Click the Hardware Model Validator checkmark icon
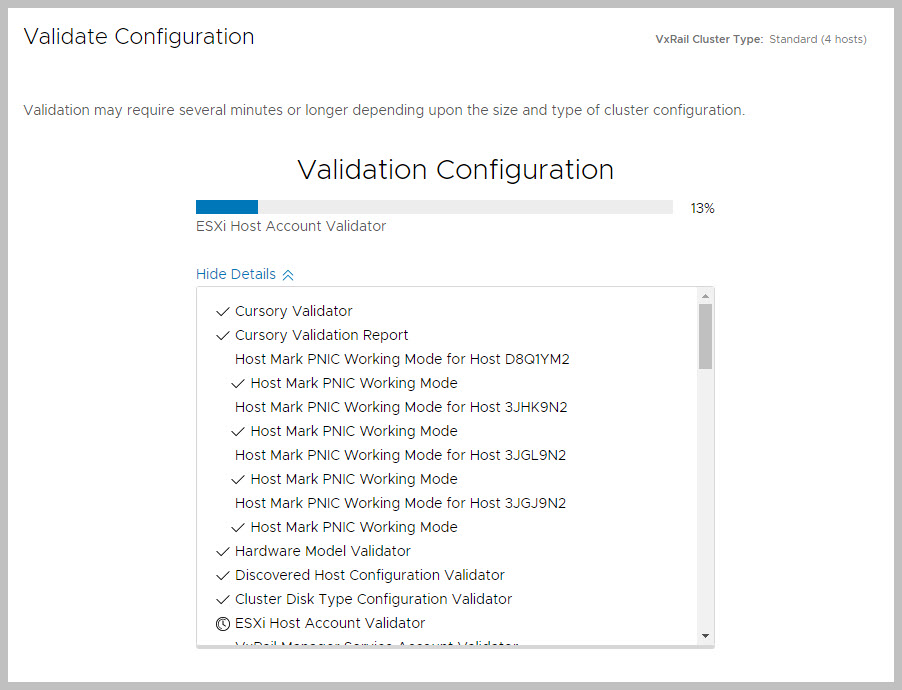 pos(222,552)
